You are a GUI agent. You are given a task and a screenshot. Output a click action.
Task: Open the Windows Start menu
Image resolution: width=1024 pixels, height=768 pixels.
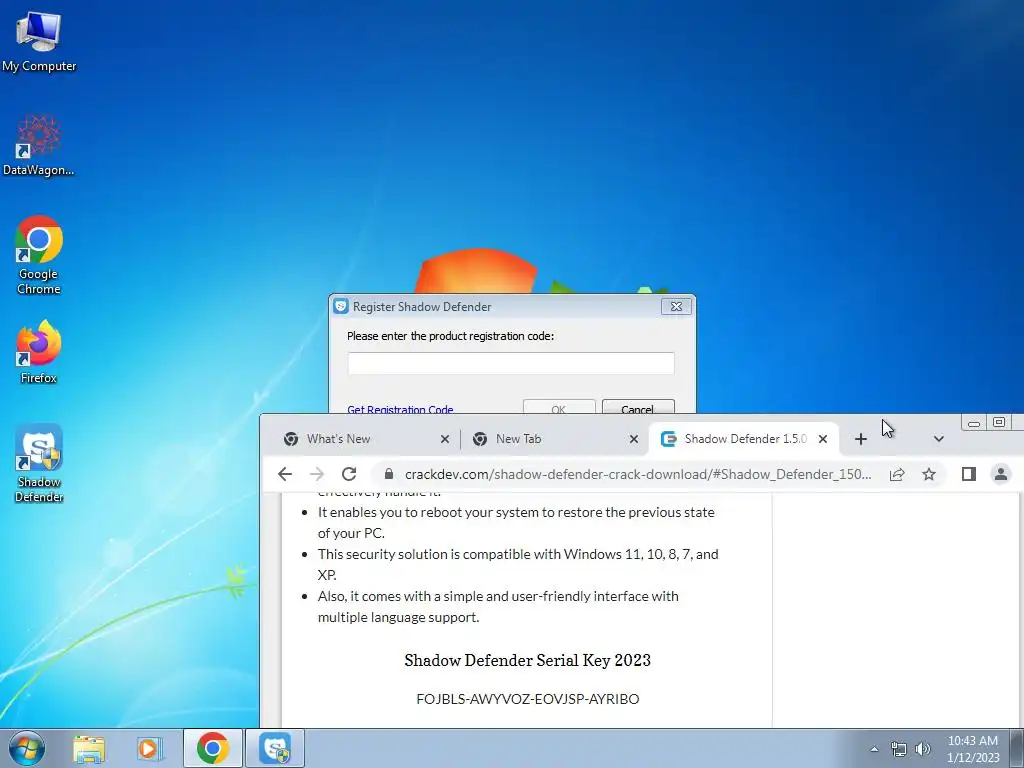pos(27,748)
